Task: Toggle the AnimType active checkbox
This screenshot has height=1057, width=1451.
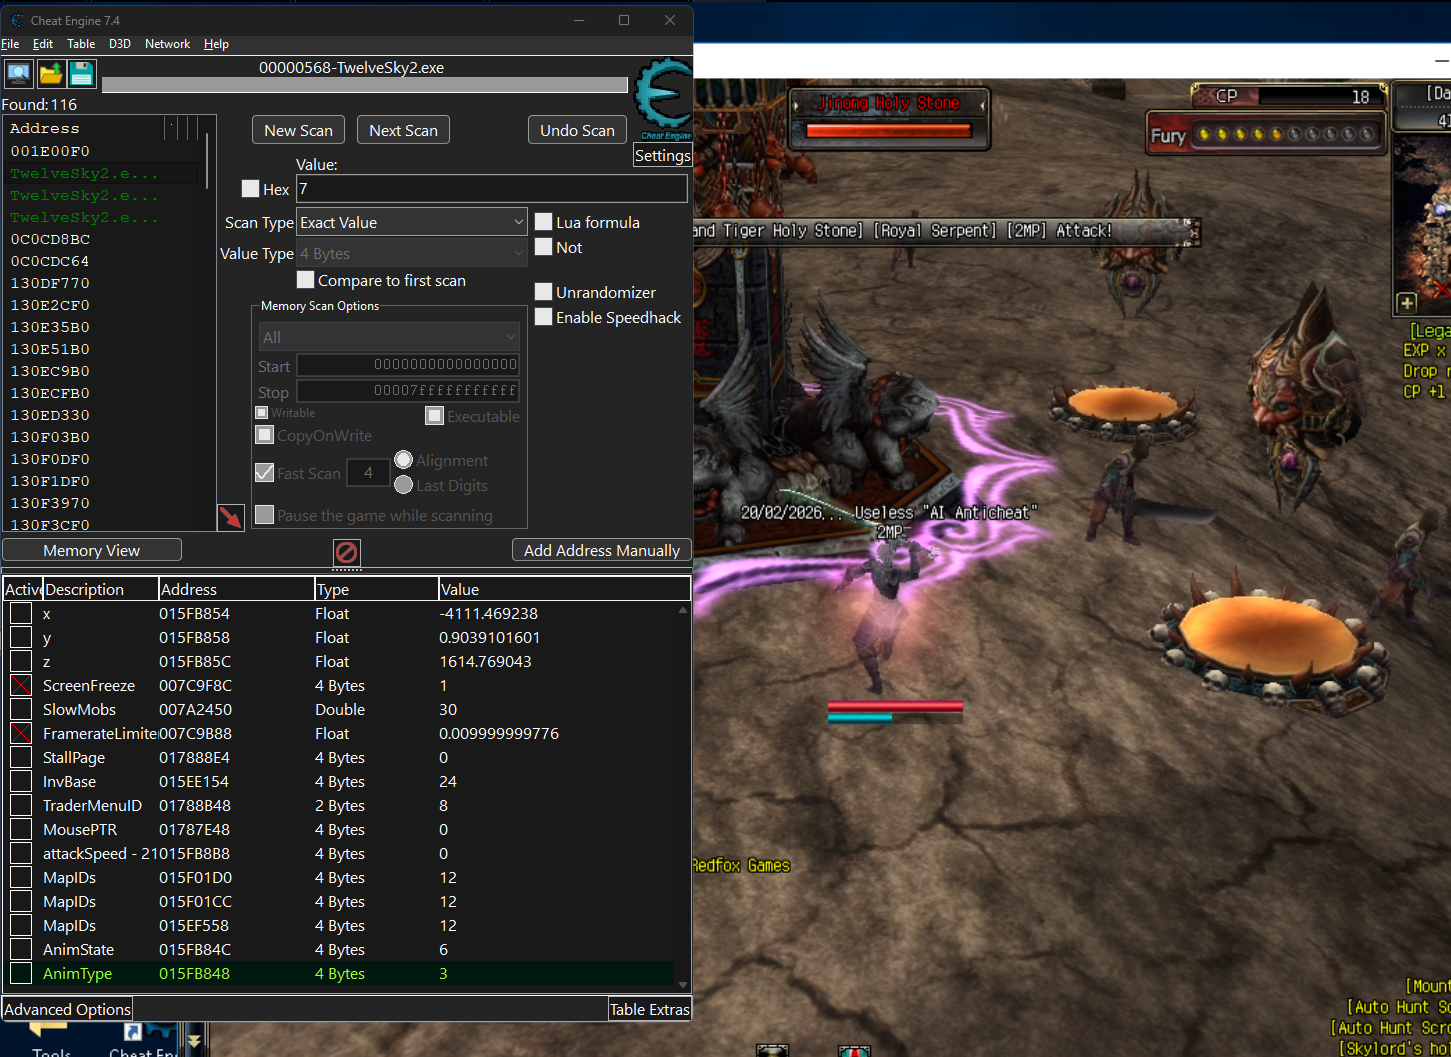Action: pyautogui.click(x=21, y=973)
